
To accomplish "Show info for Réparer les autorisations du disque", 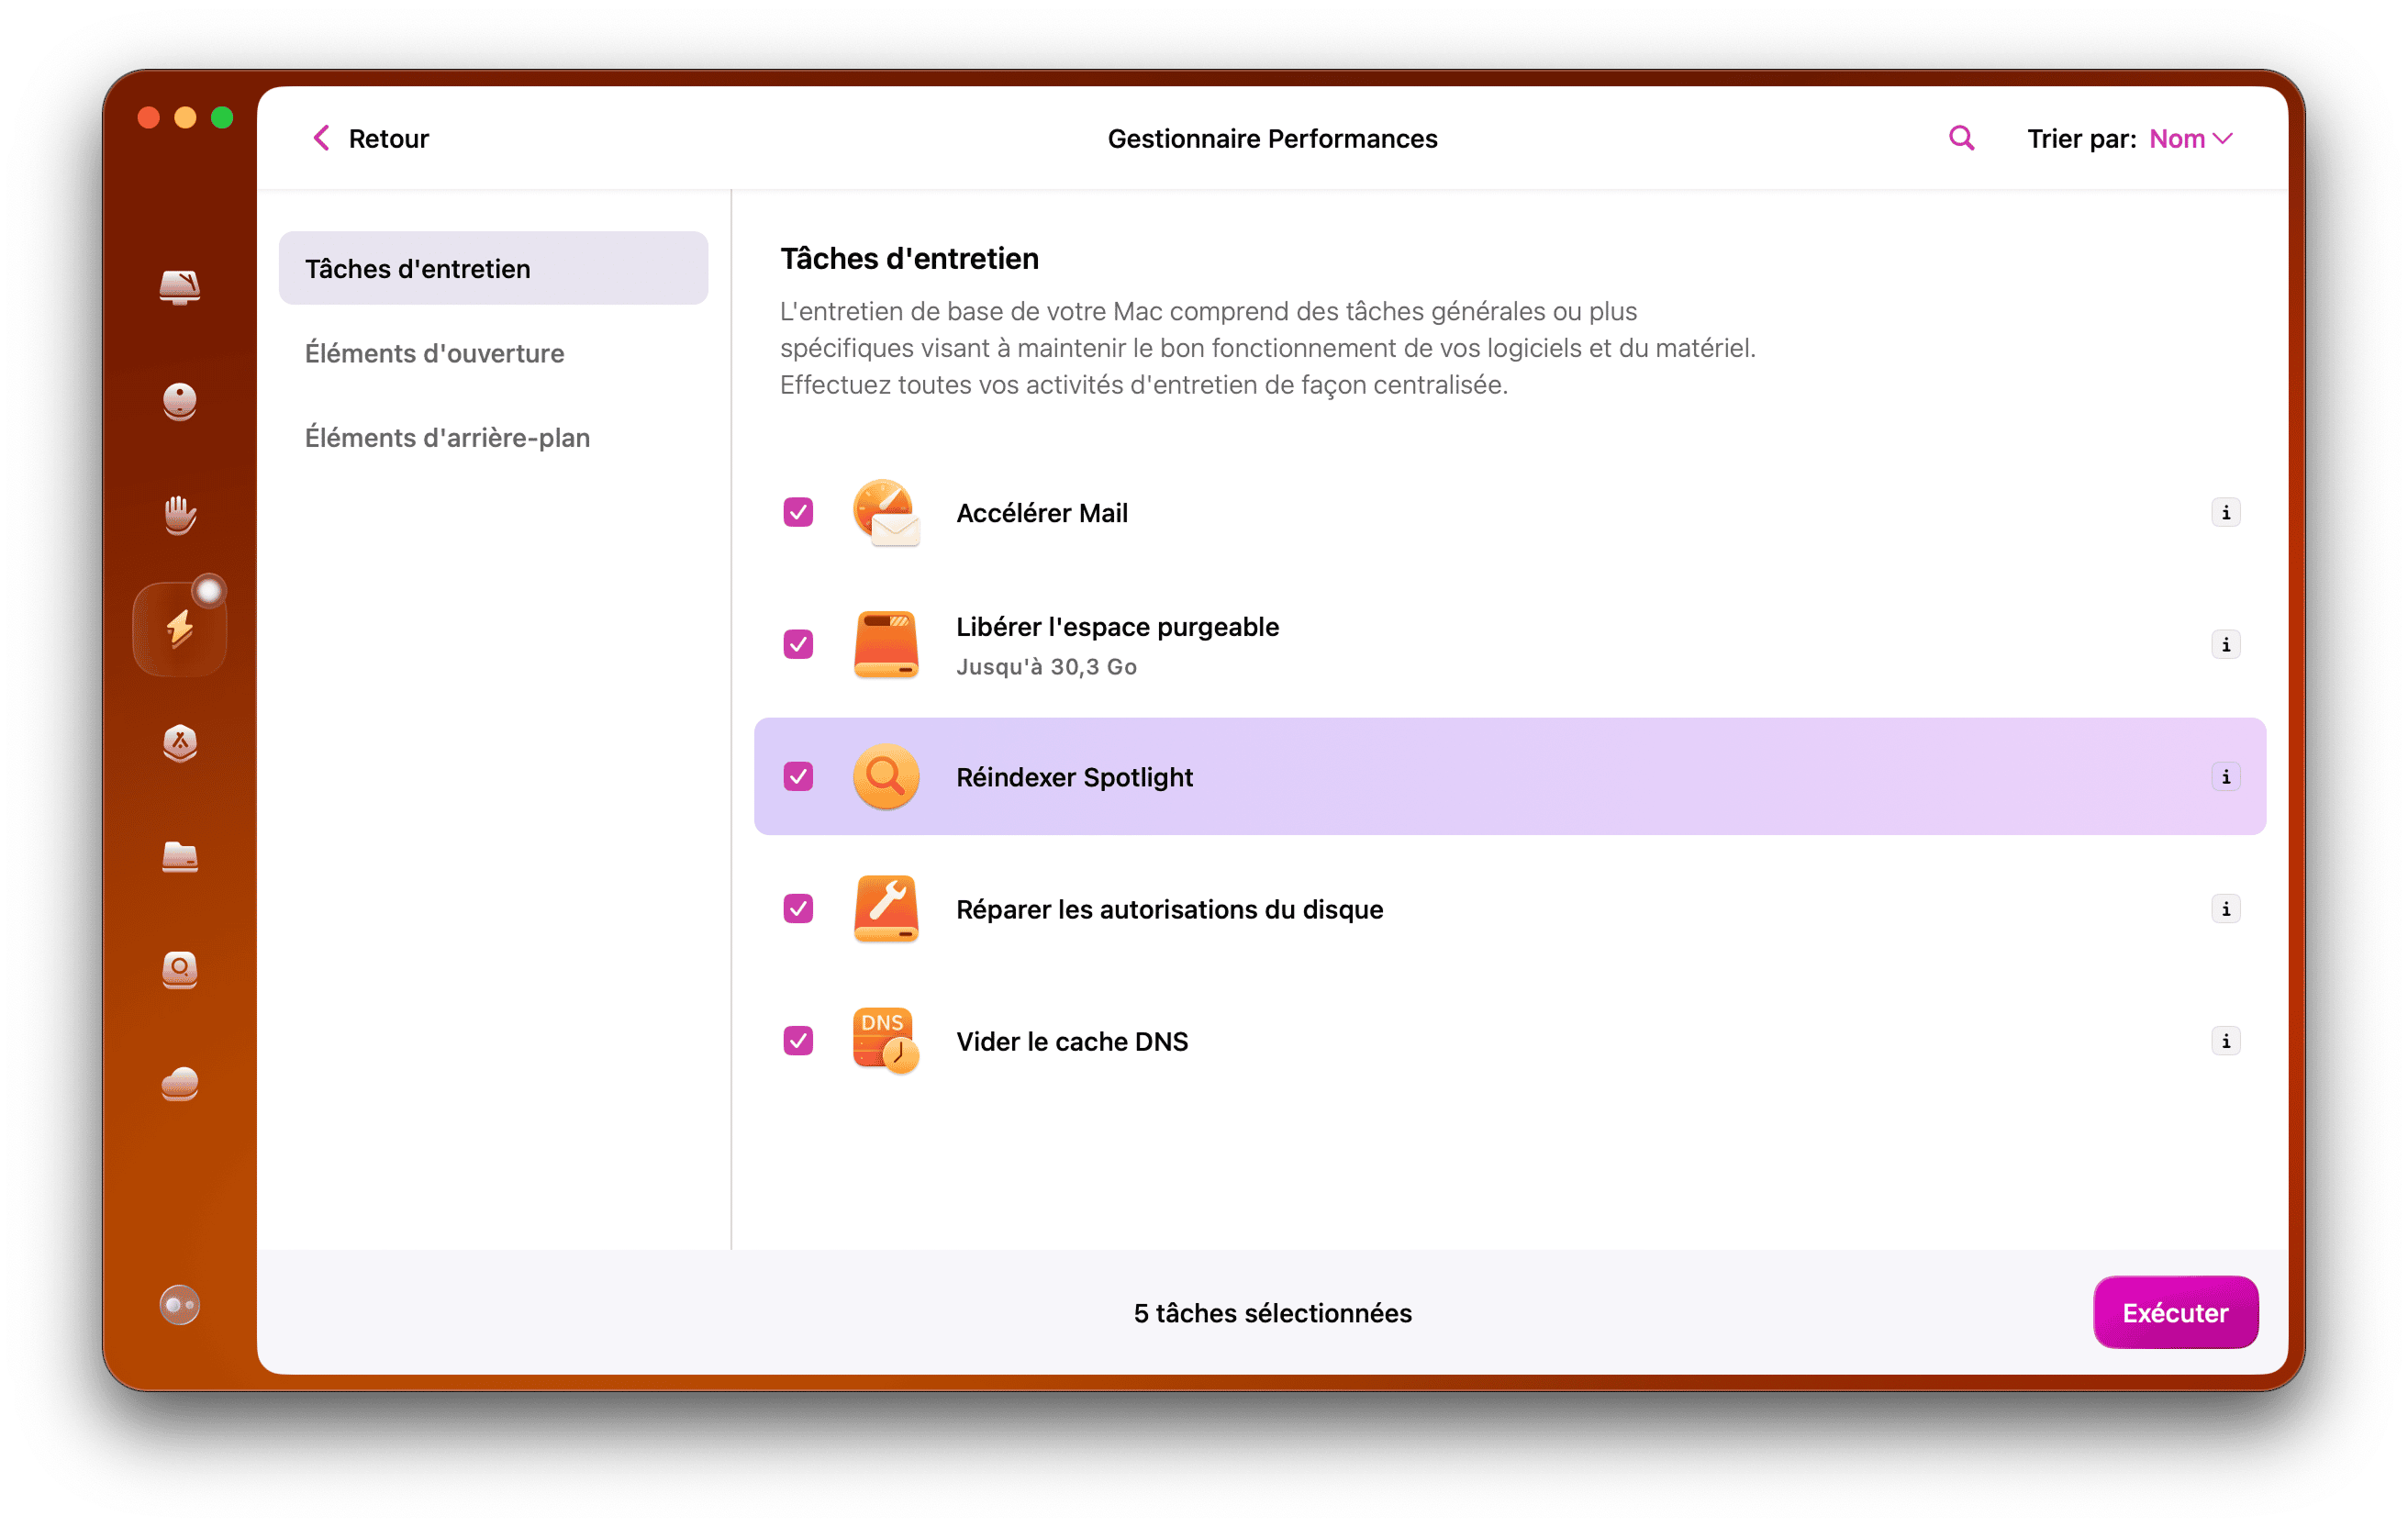I will (x=2226, y=909).
